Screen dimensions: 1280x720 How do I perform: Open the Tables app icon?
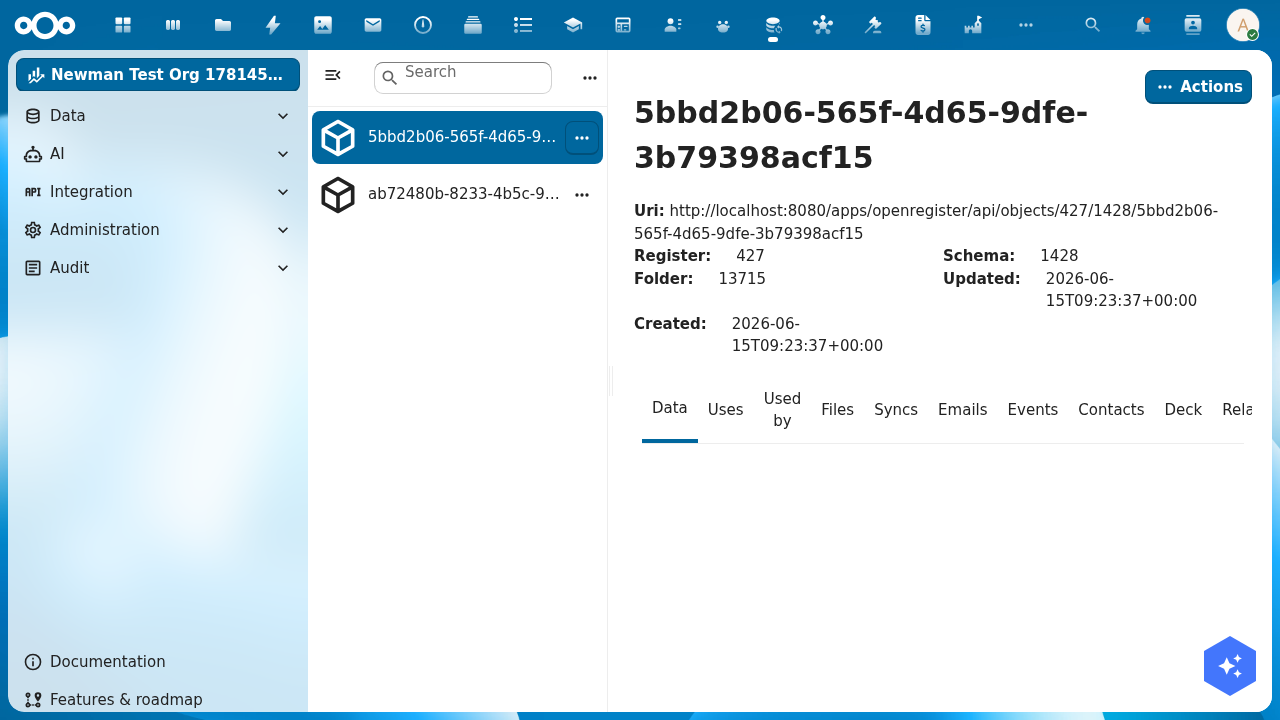tap(623, 25)
